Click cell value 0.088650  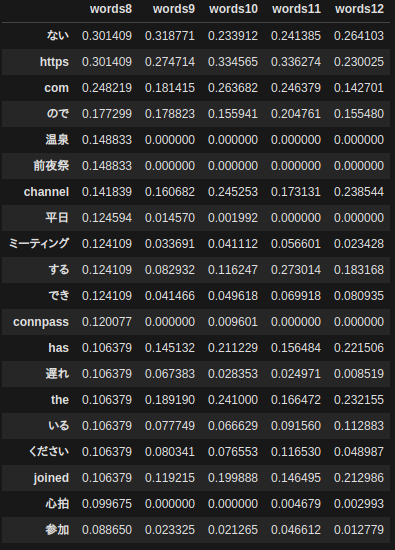(x=107, y=530)
